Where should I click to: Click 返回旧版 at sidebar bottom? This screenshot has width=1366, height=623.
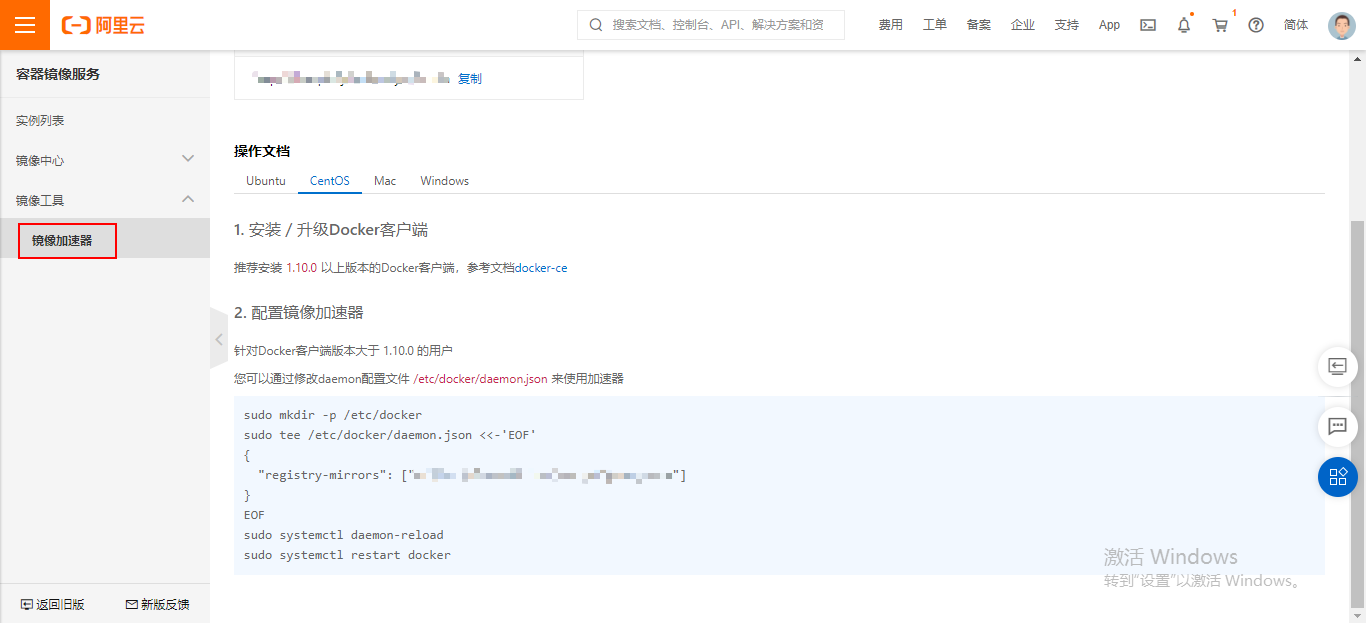[53, 604]
